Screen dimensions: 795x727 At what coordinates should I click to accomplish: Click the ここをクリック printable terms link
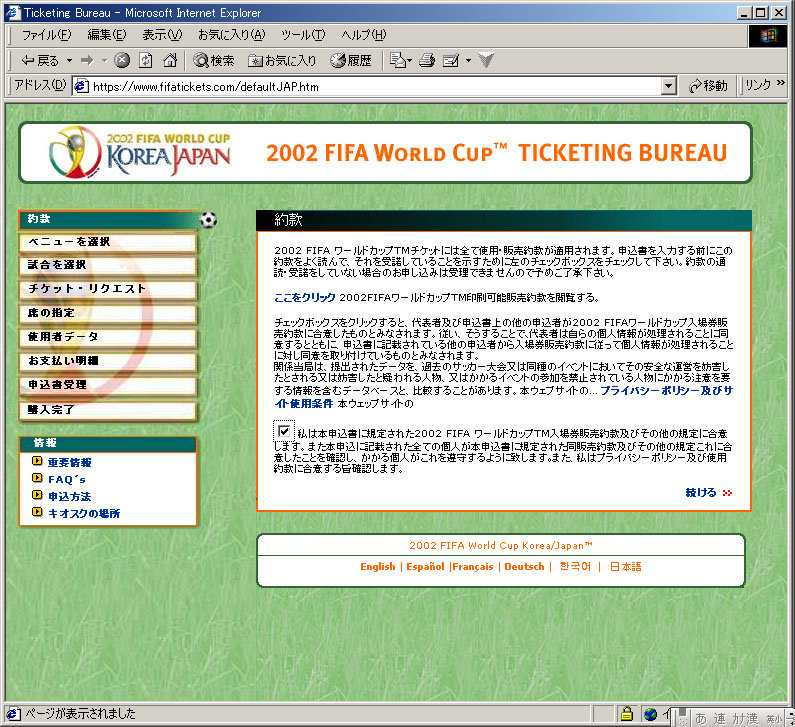coord(304,298)
